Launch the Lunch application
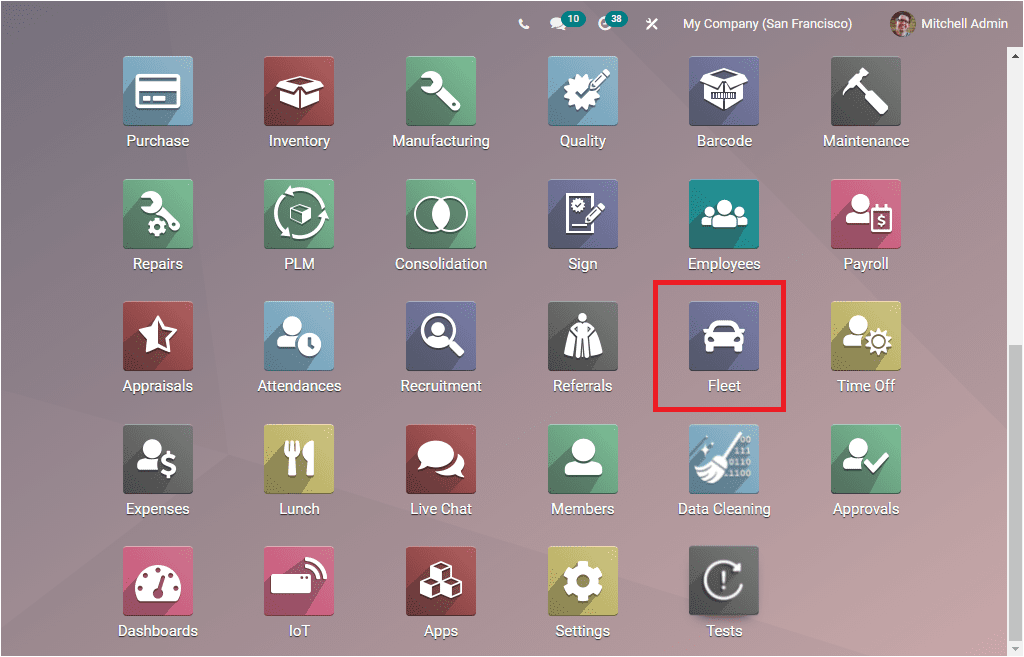1024x657 pixels. click(298, 459)
